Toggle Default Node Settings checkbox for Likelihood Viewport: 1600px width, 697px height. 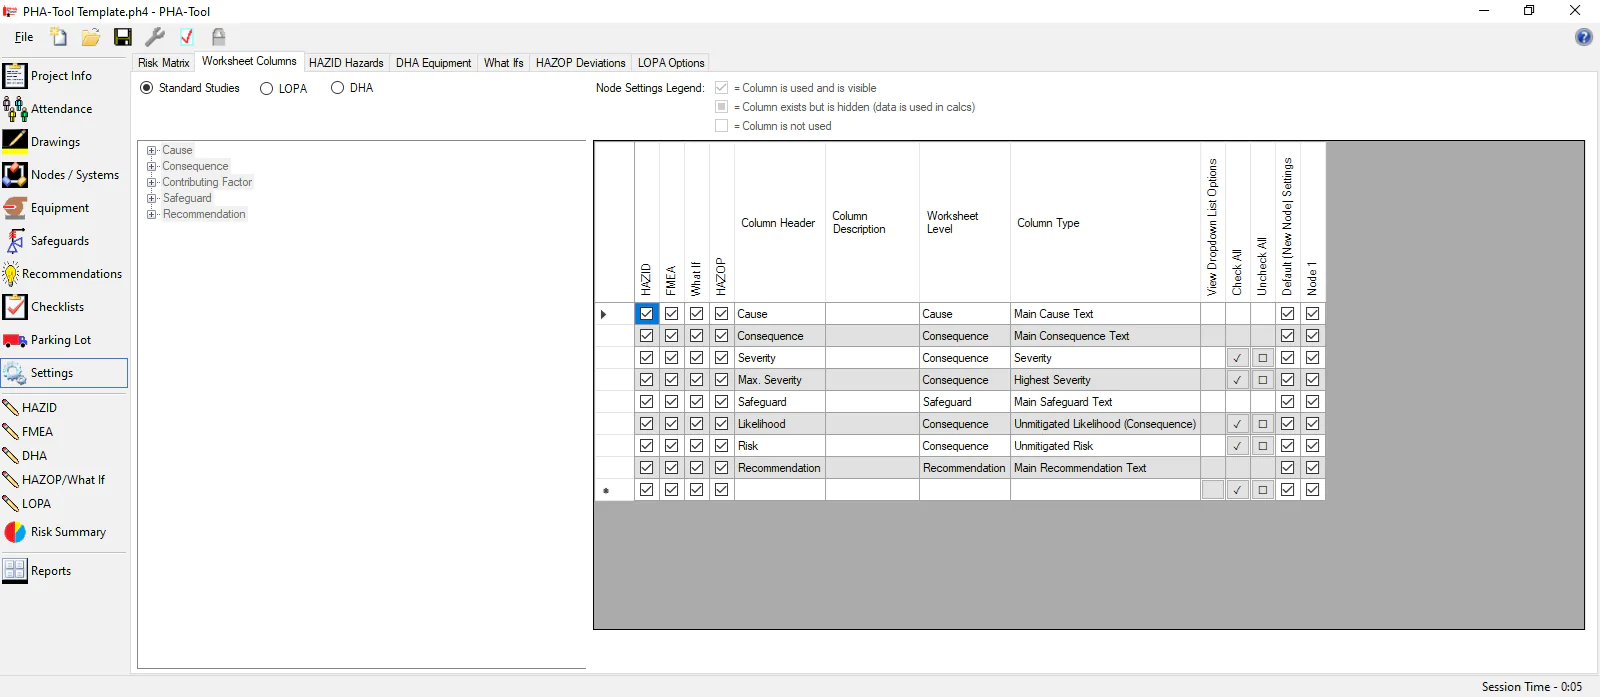pos(1288,424)
